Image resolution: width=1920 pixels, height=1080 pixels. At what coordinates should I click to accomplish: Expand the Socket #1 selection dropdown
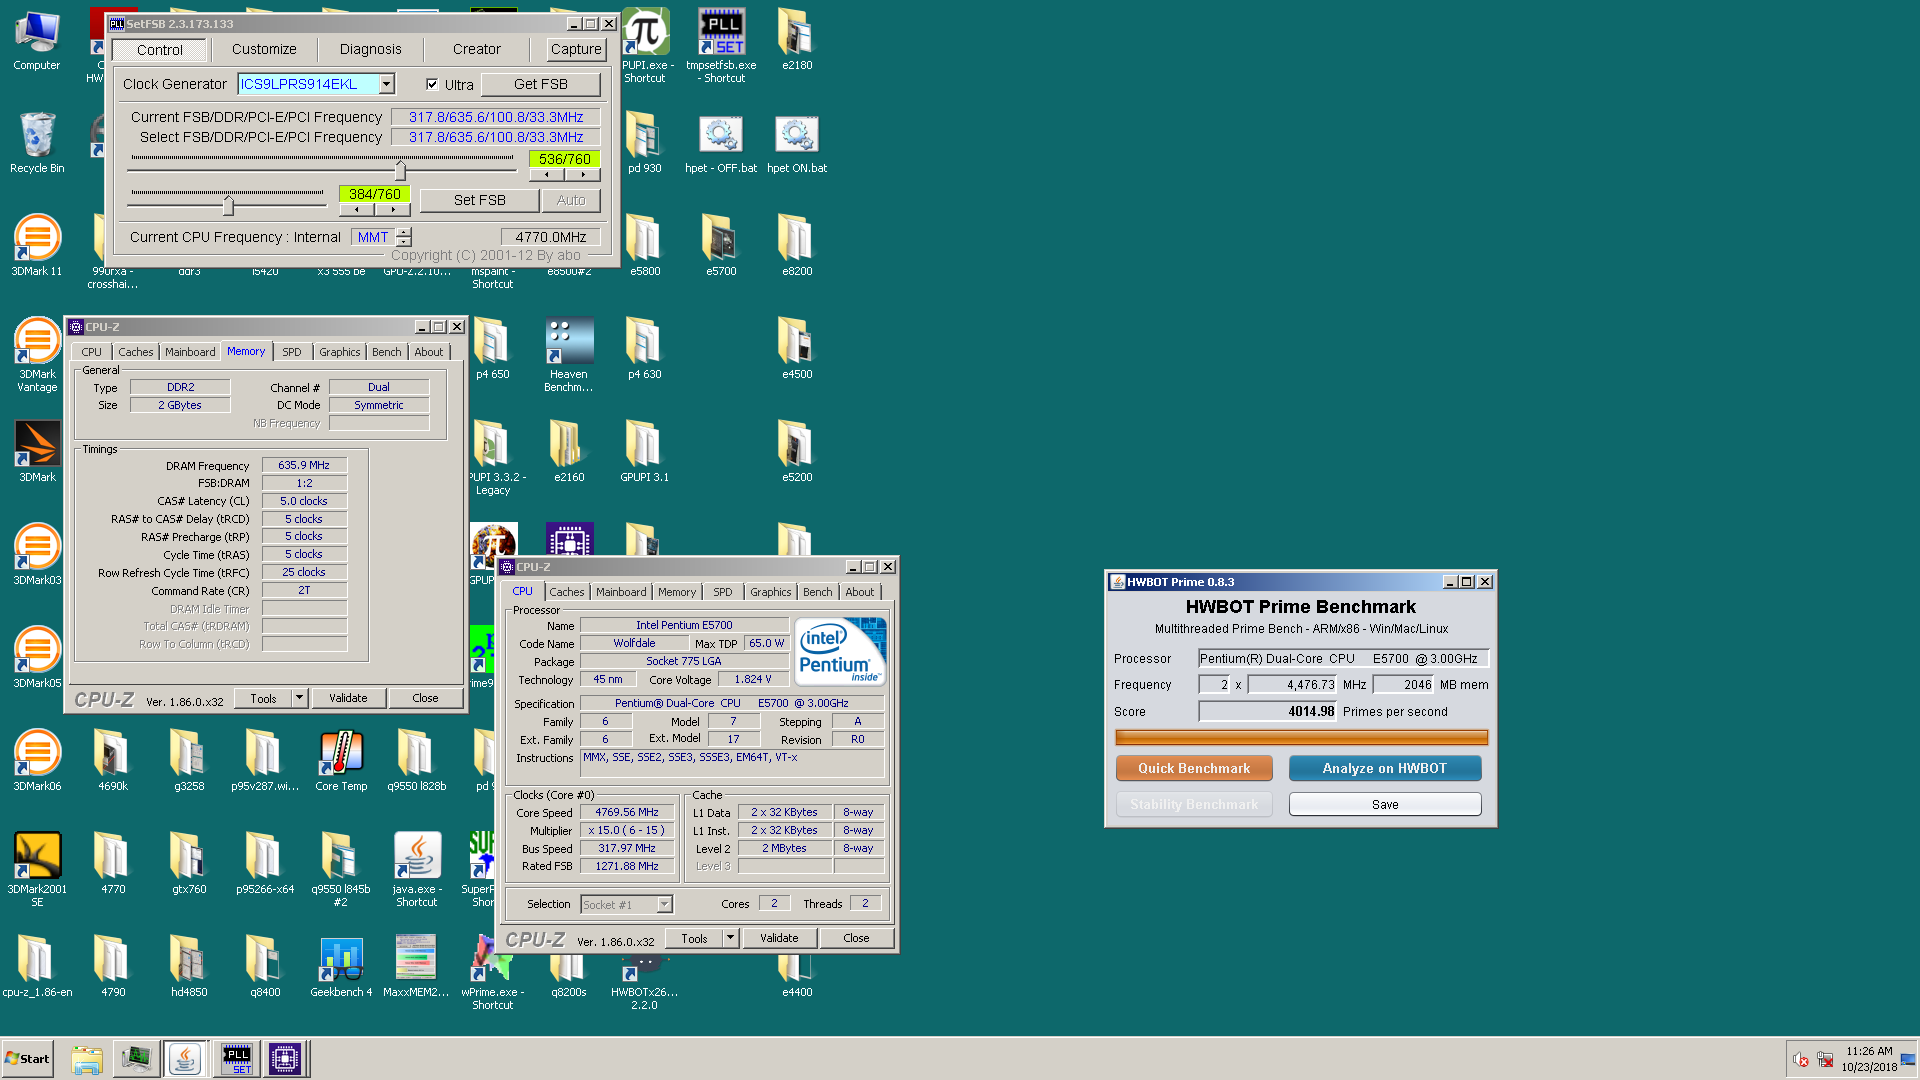click(664, 904)
